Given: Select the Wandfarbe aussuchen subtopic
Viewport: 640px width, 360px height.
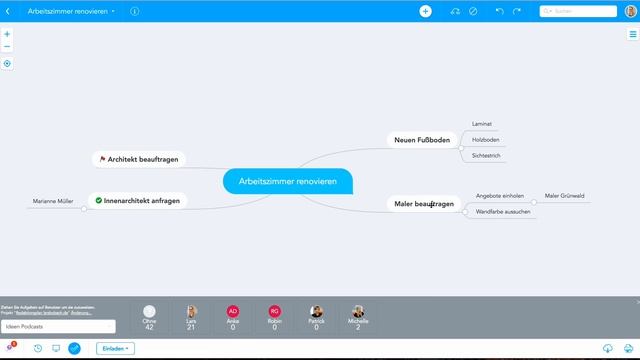Looking at the screenshot, I should [503, 212].
